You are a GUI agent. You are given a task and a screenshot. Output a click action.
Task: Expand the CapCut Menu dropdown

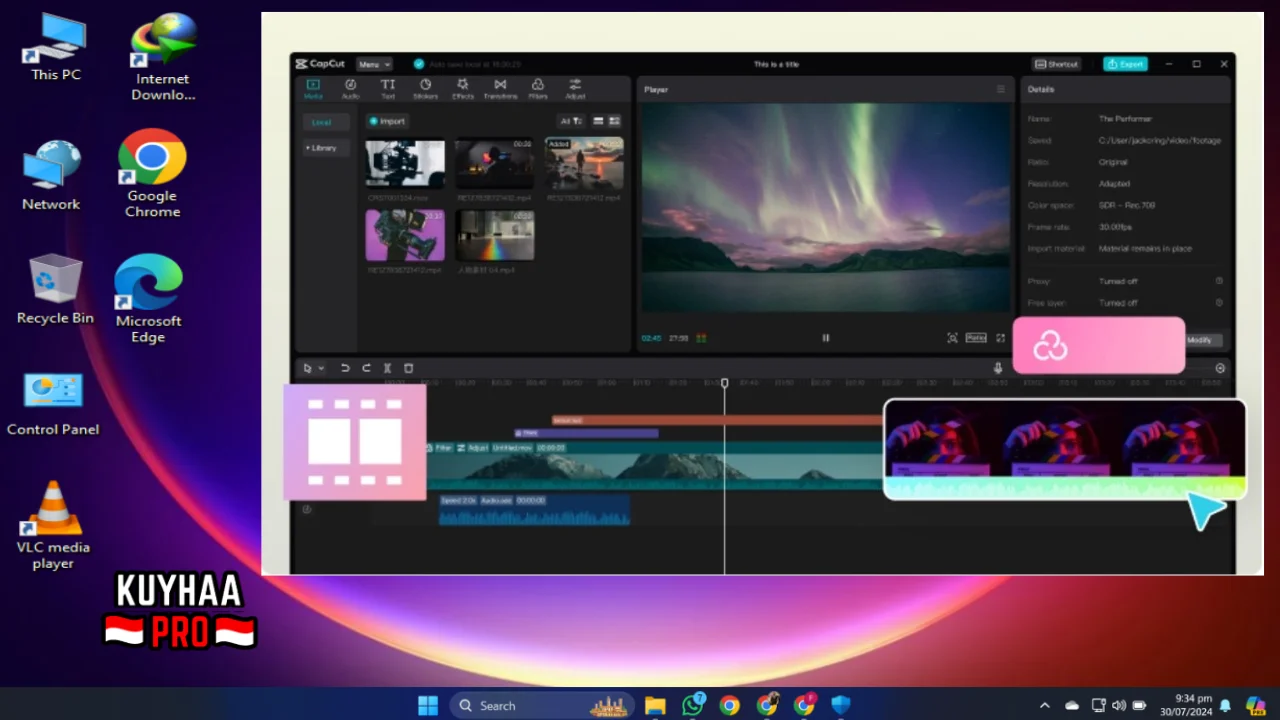374,64
